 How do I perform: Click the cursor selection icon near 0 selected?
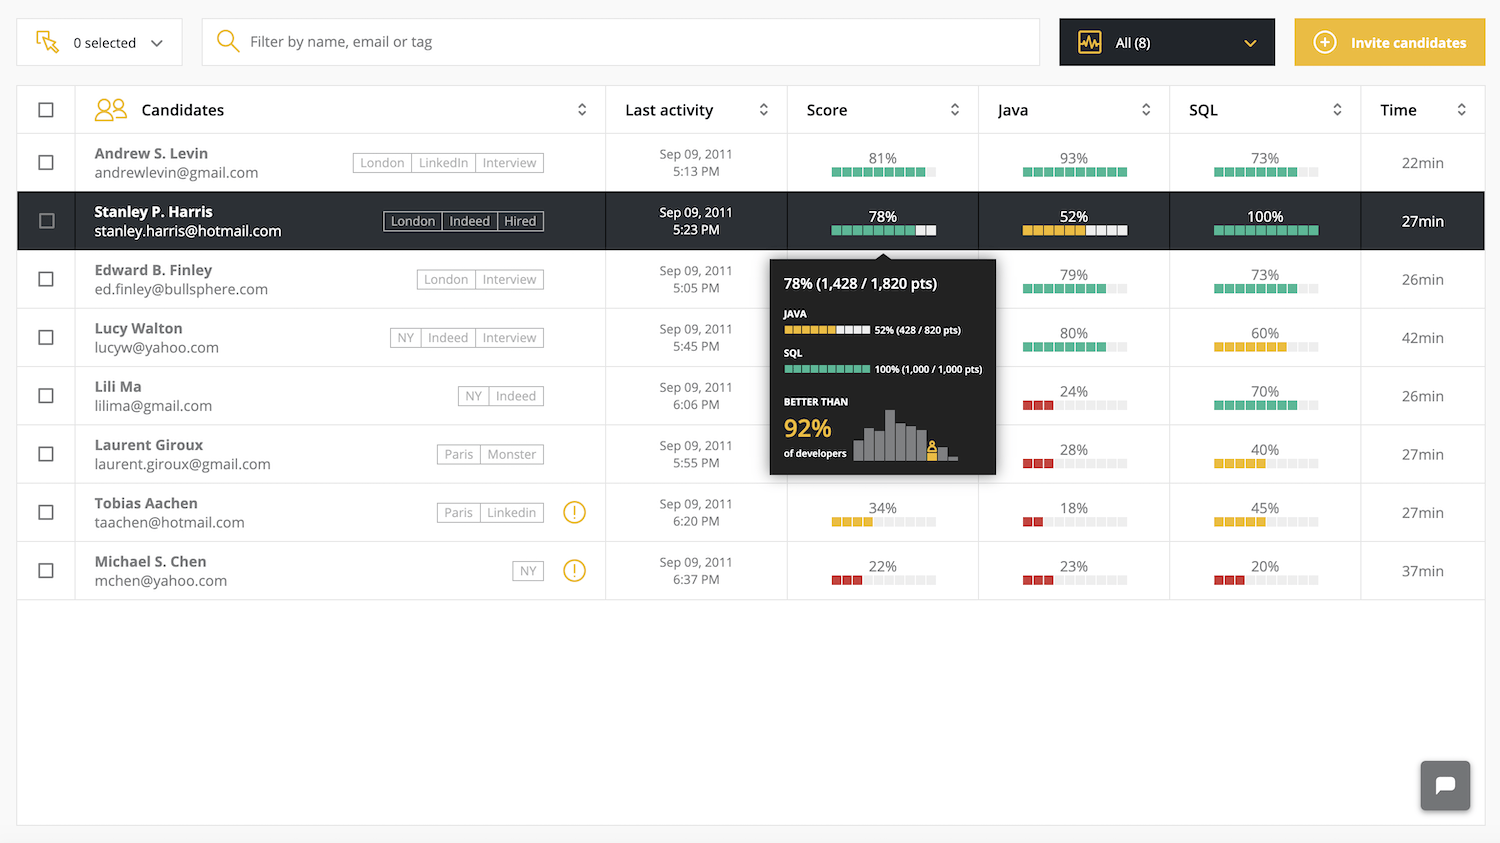point(47,42)
